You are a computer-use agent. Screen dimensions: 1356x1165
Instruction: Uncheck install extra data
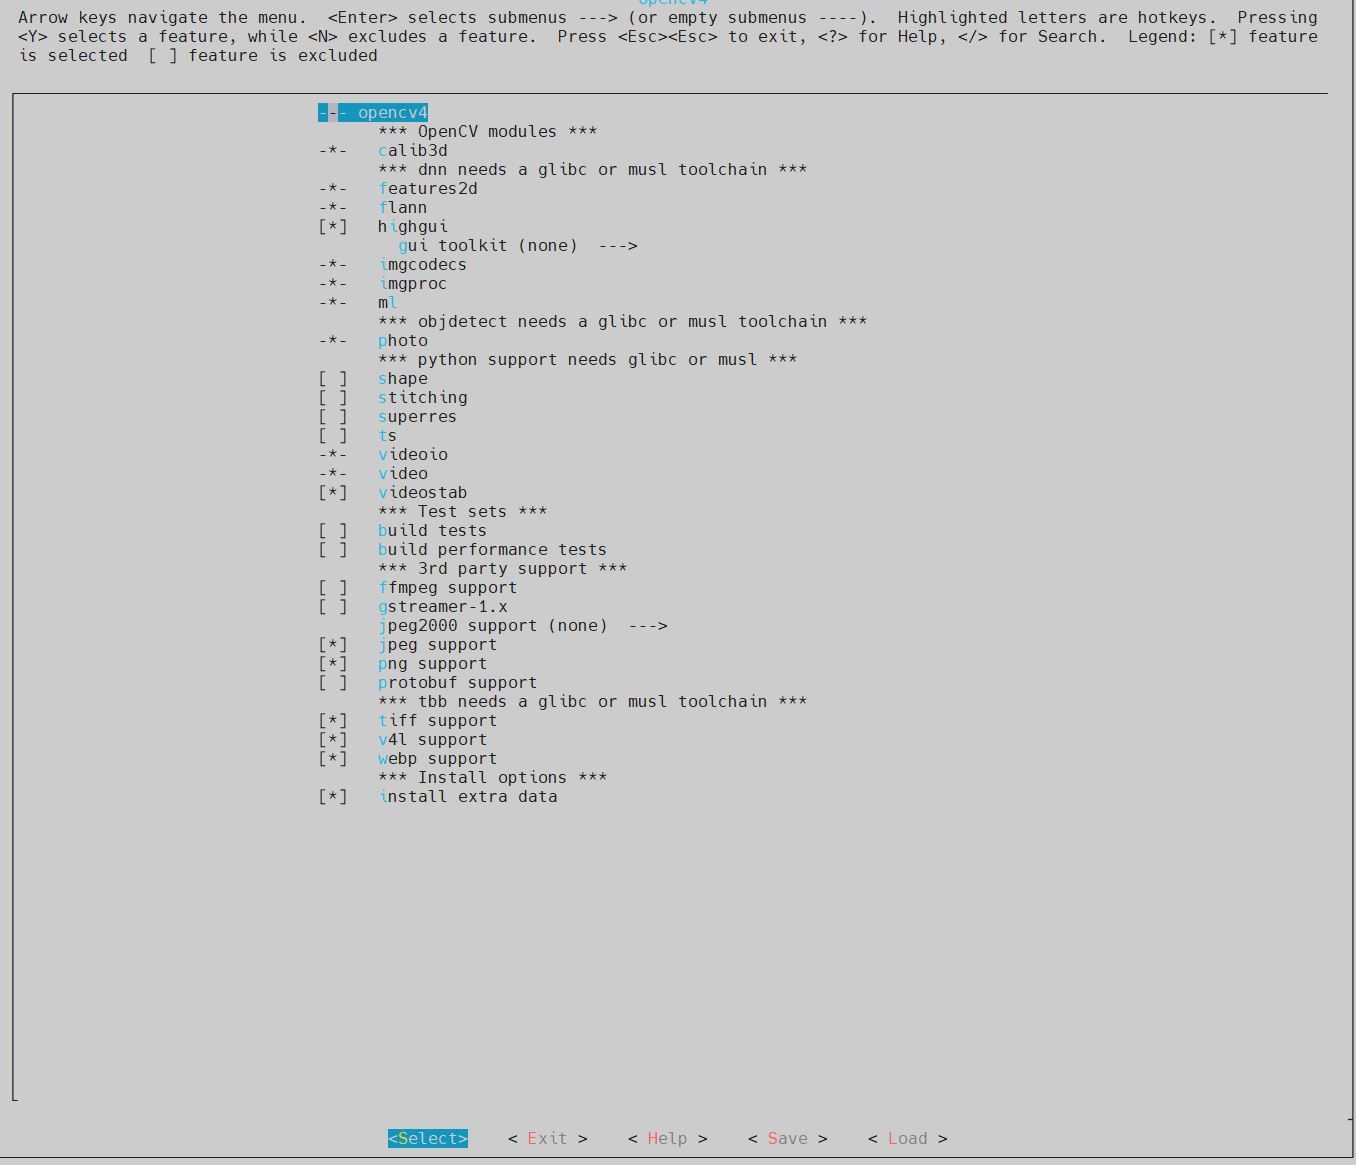(x=333, y=797)
